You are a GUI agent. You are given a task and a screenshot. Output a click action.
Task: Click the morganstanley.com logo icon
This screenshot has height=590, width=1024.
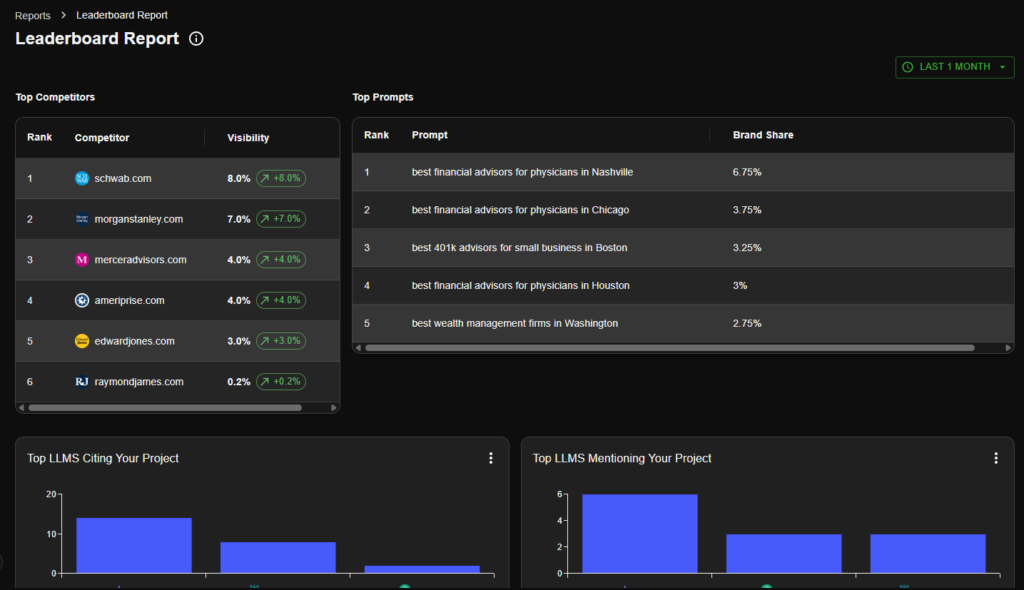[82, 219]
